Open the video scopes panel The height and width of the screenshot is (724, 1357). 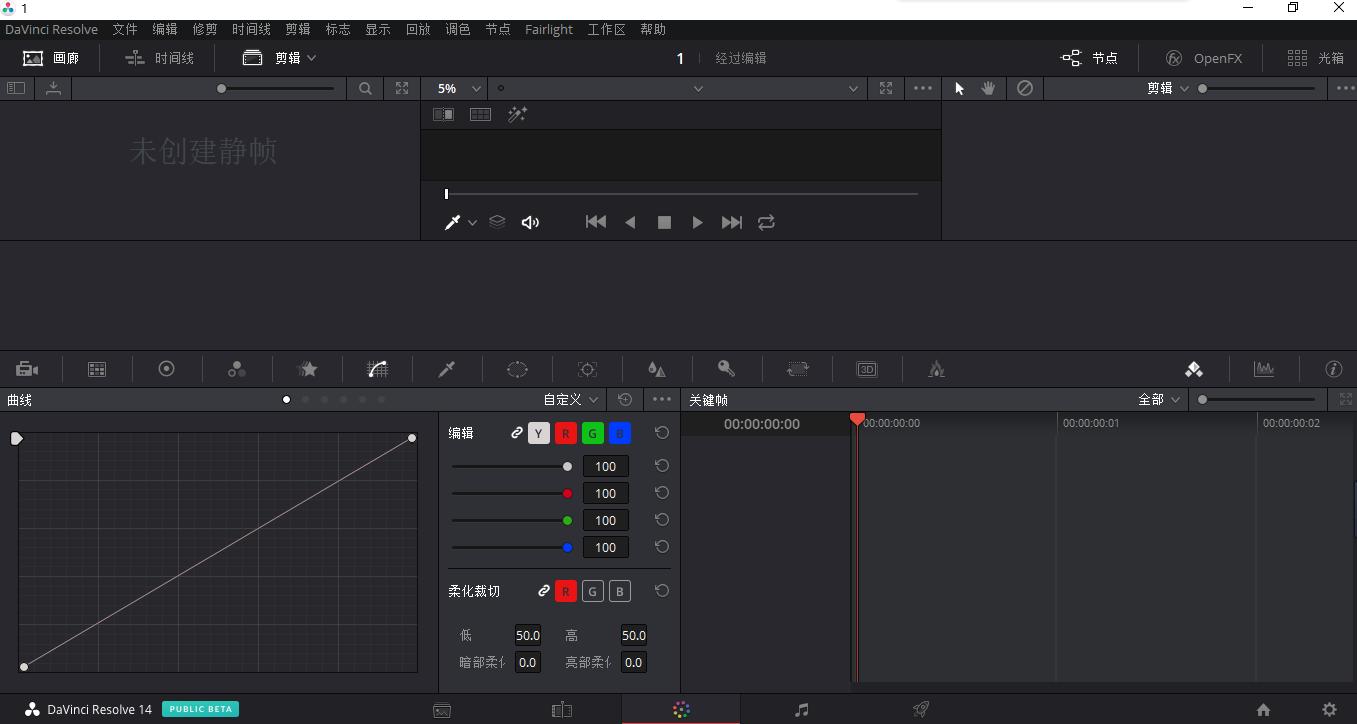click(x=1264, y=369)
